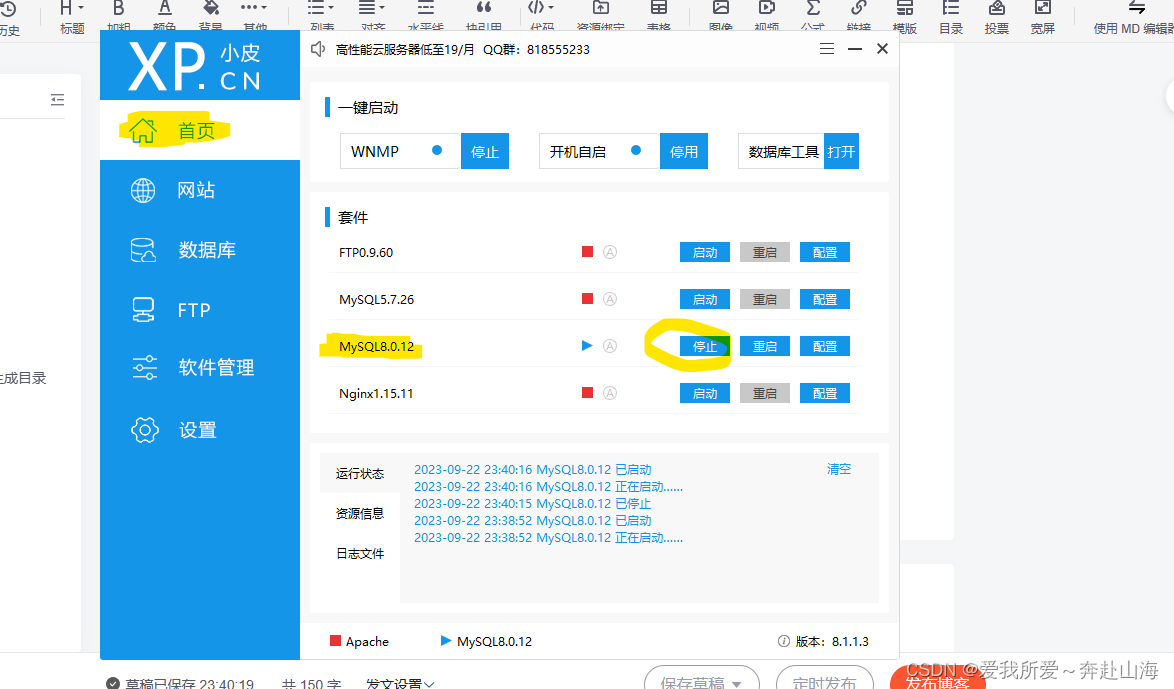This screenshot has height=689, width=1174.
Task: Toggle 宽屏 widescreen mode in editor
Action: click(1042, 16)
